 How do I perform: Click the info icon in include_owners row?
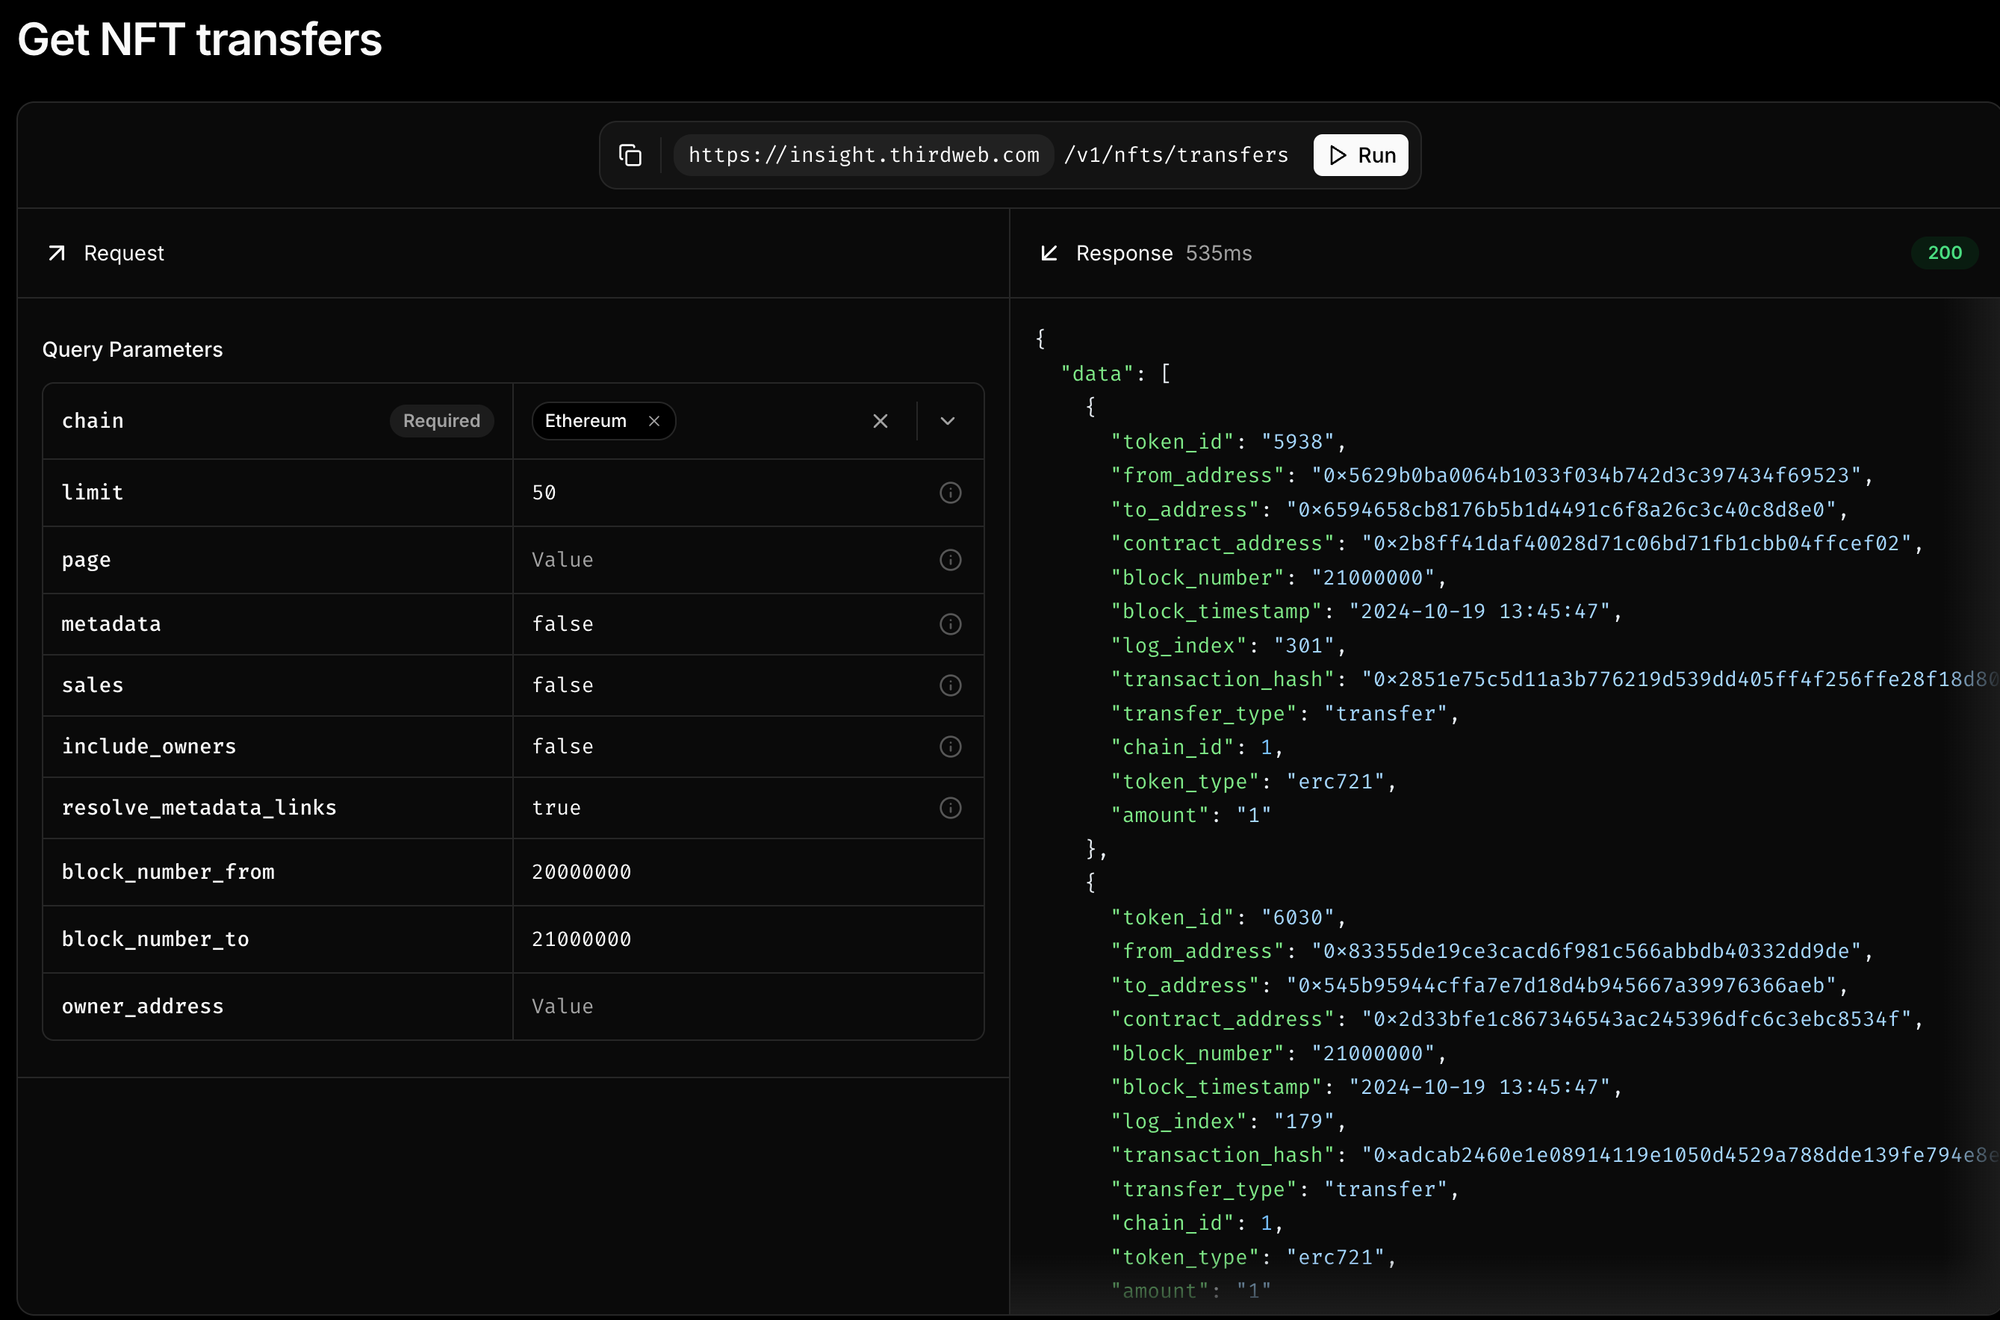(x=950, y=747)
